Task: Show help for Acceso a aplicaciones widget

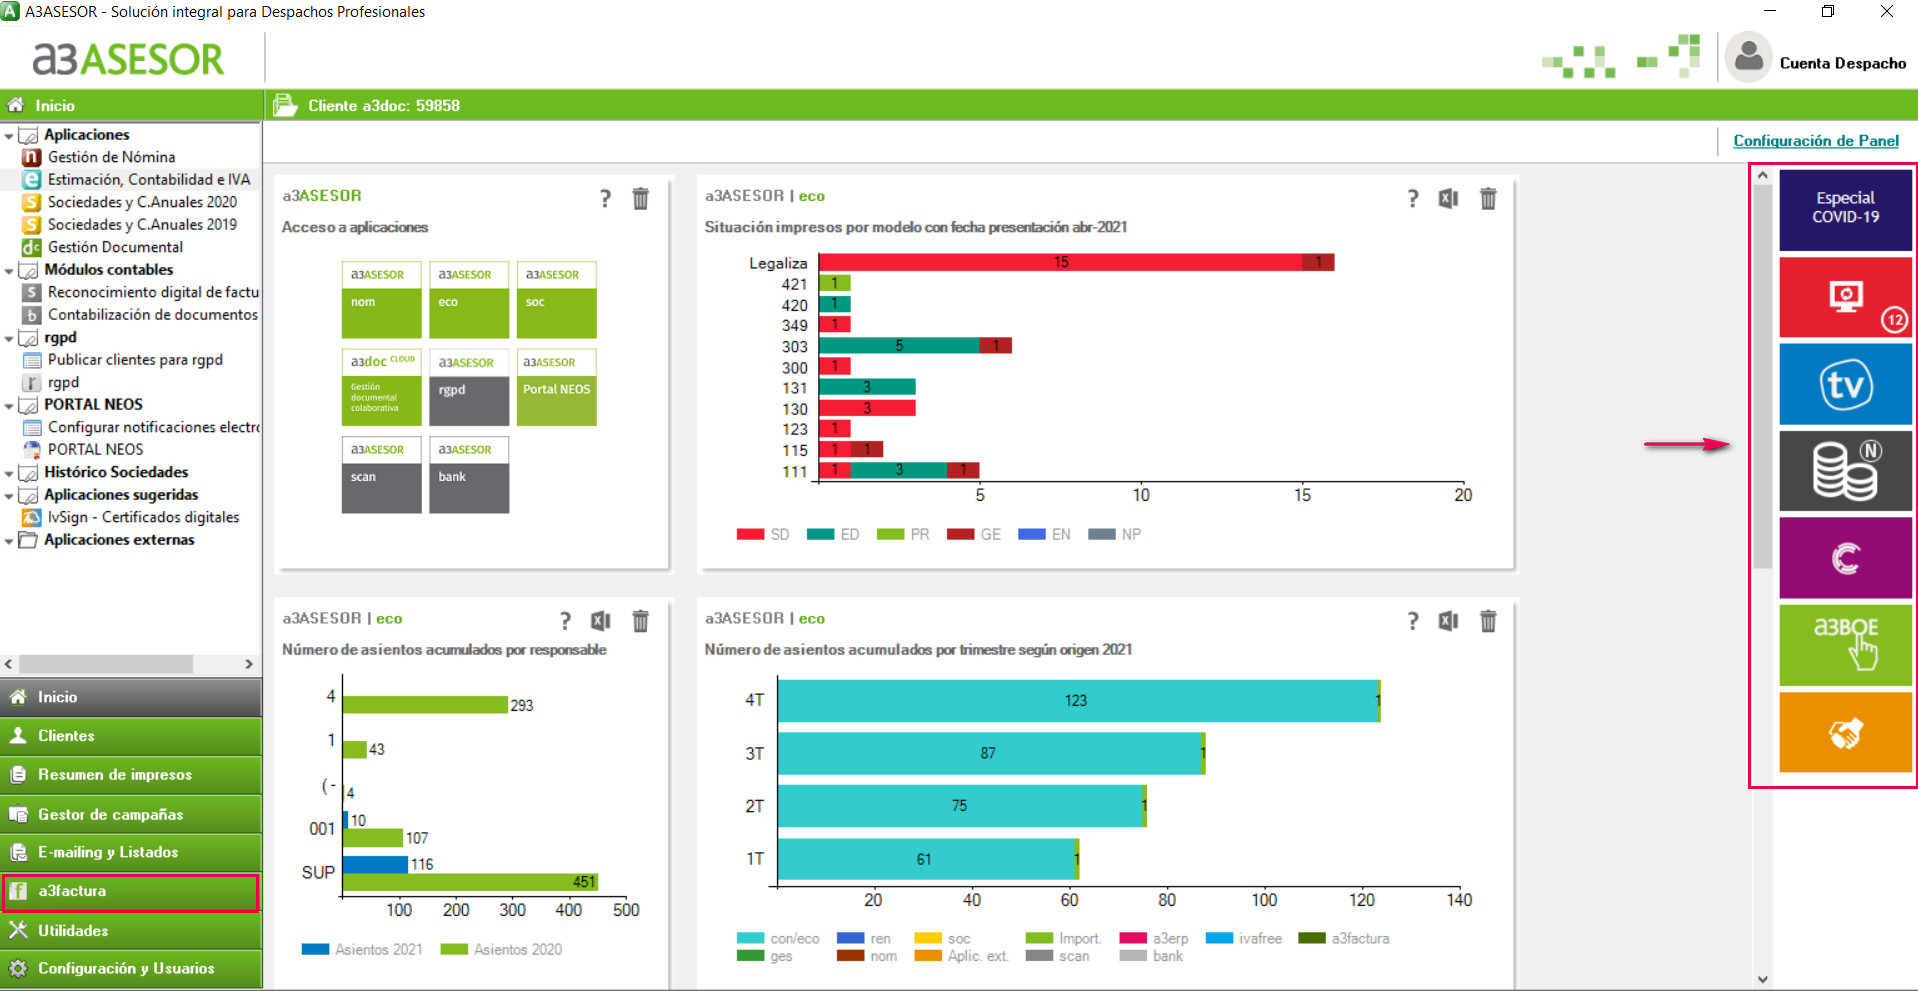Action: [x=605, y=199]
